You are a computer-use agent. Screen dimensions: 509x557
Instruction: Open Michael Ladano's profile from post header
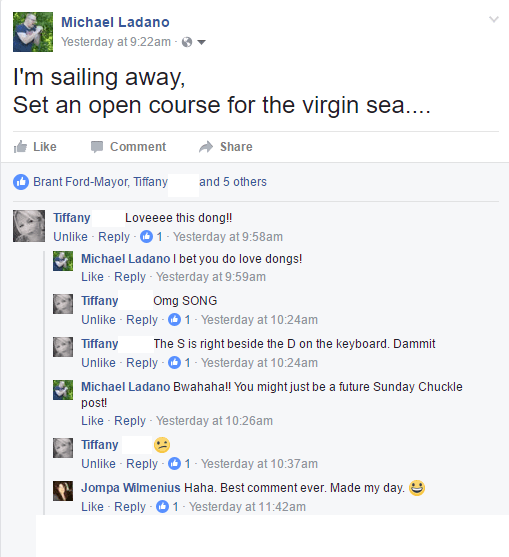[x=115, y=22]
